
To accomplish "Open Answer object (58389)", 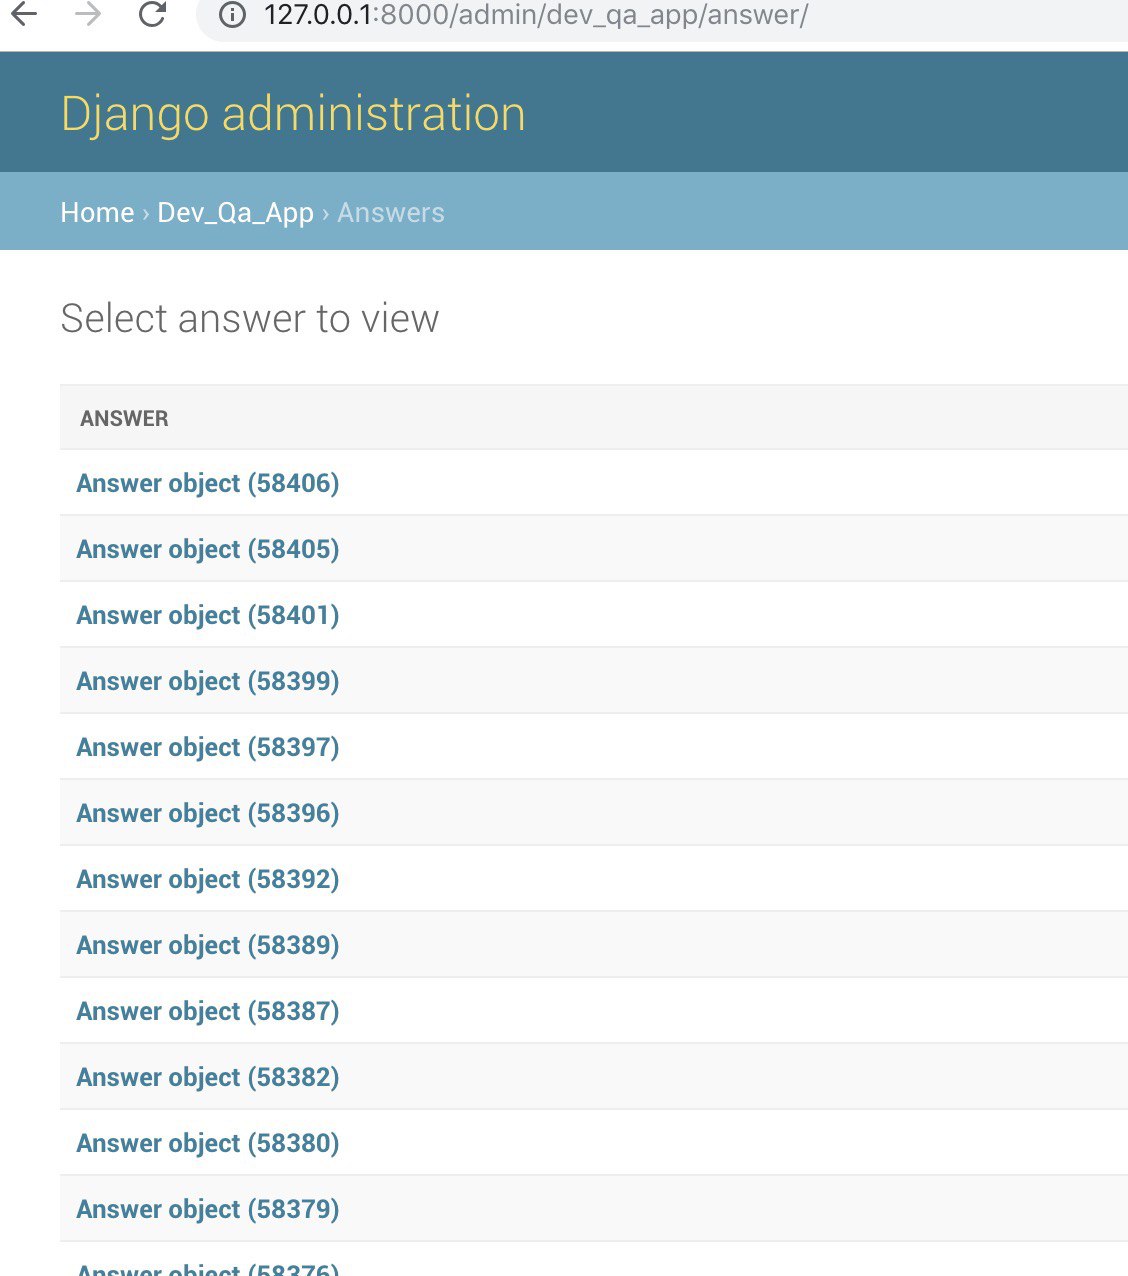I will tap(208, 946).
